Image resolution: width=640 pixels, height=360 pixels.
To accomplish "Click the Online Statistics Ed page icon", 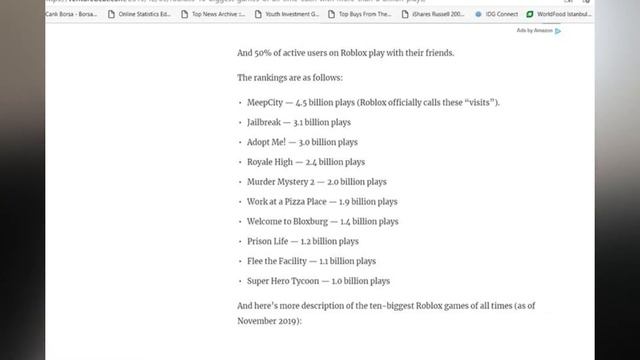I will [x=111, y=14].
